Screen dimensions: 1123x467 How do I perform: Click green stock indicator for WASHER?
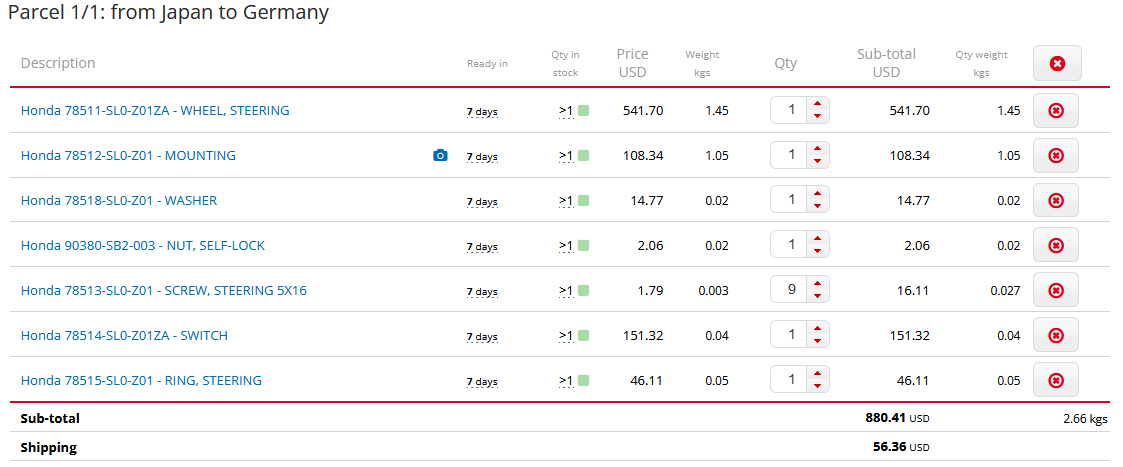tap(583, 201)
